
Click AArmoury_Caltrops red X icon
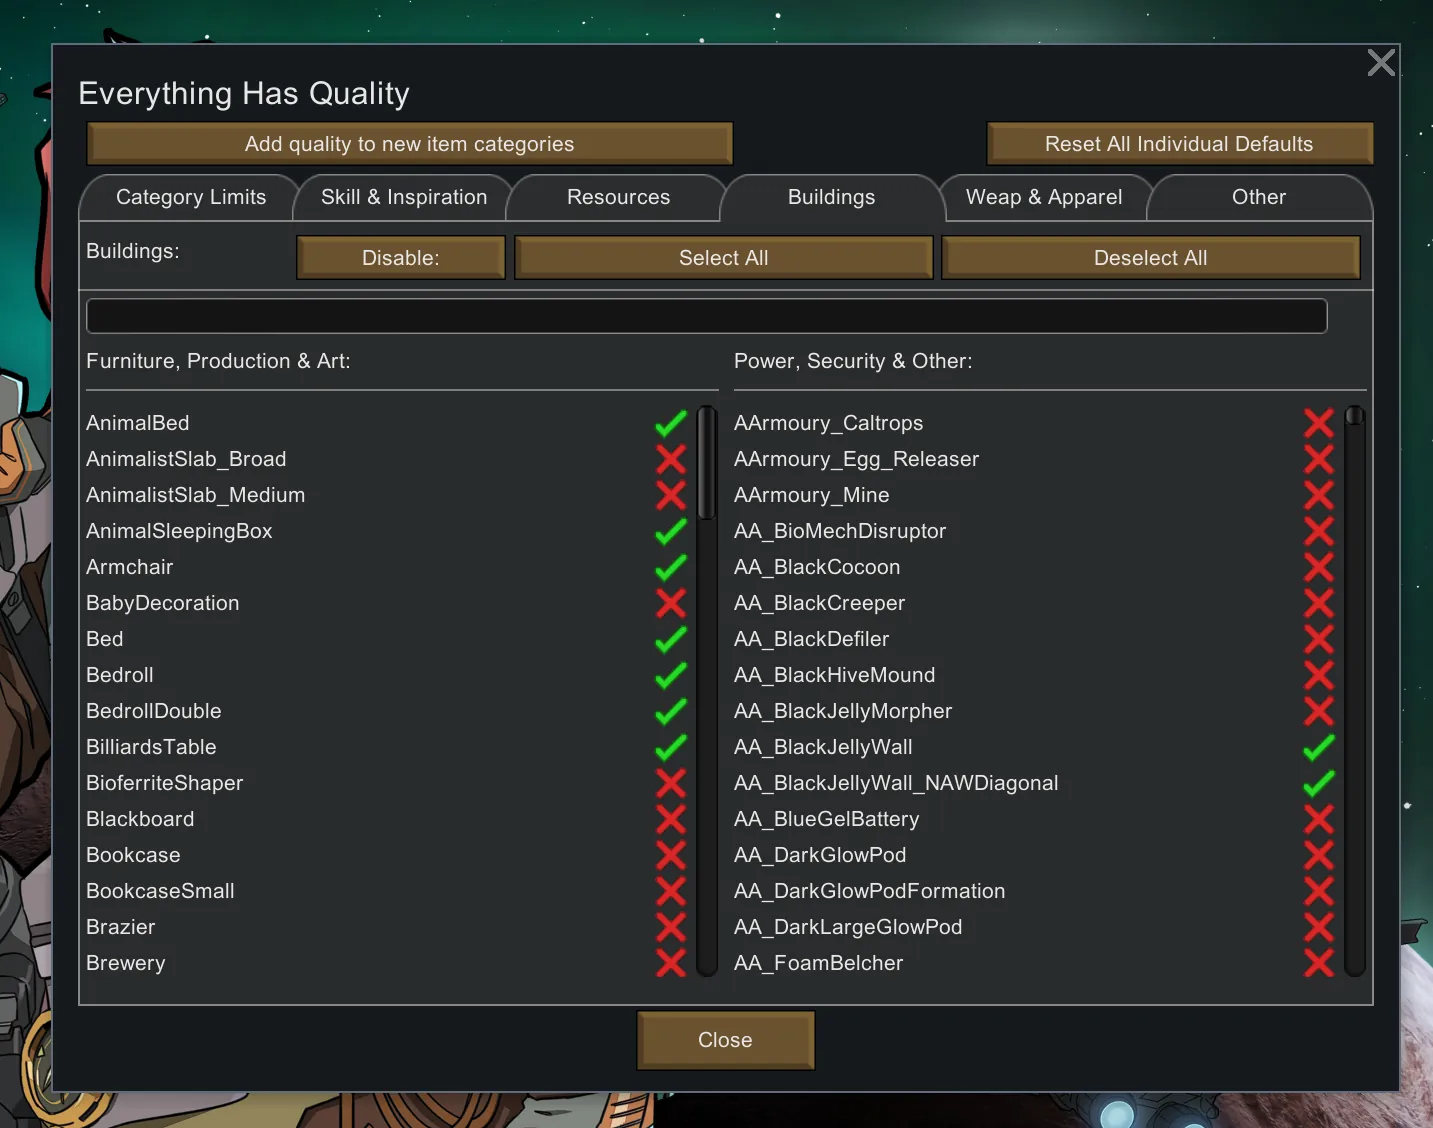1318,423
